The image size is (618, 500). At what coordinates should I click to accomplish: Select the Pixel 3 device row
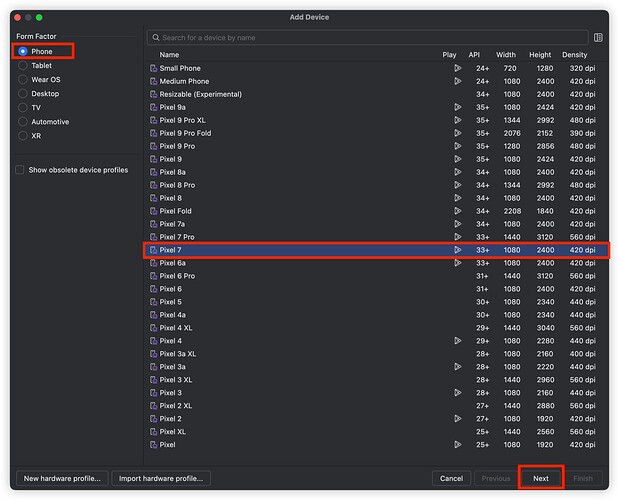click(x=375, y=393)
